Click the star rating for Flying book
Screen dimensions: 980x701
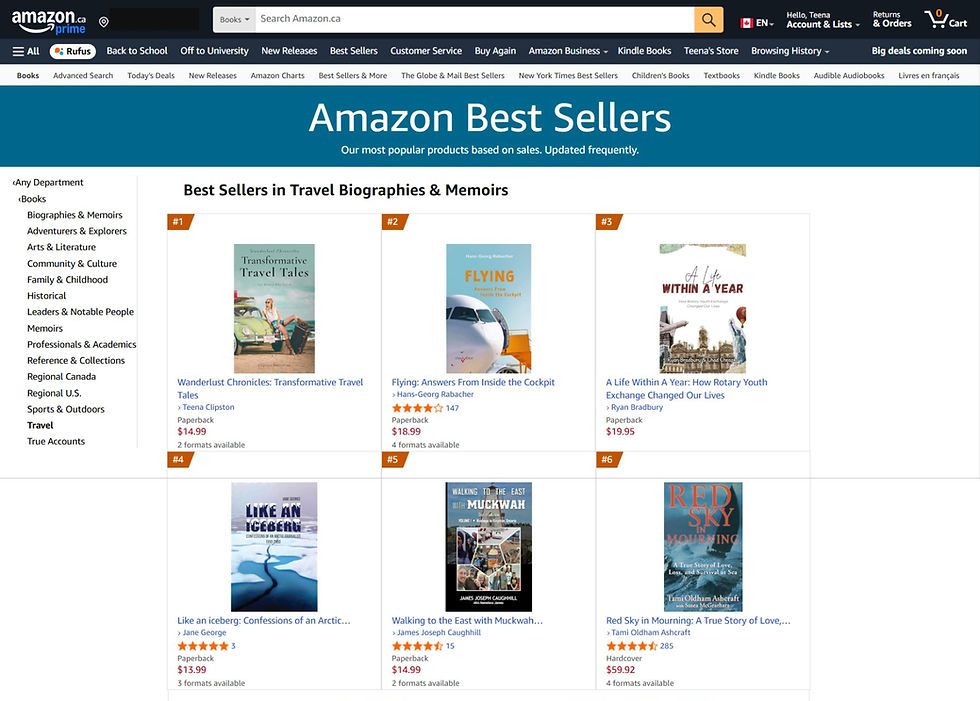[417, 408]
